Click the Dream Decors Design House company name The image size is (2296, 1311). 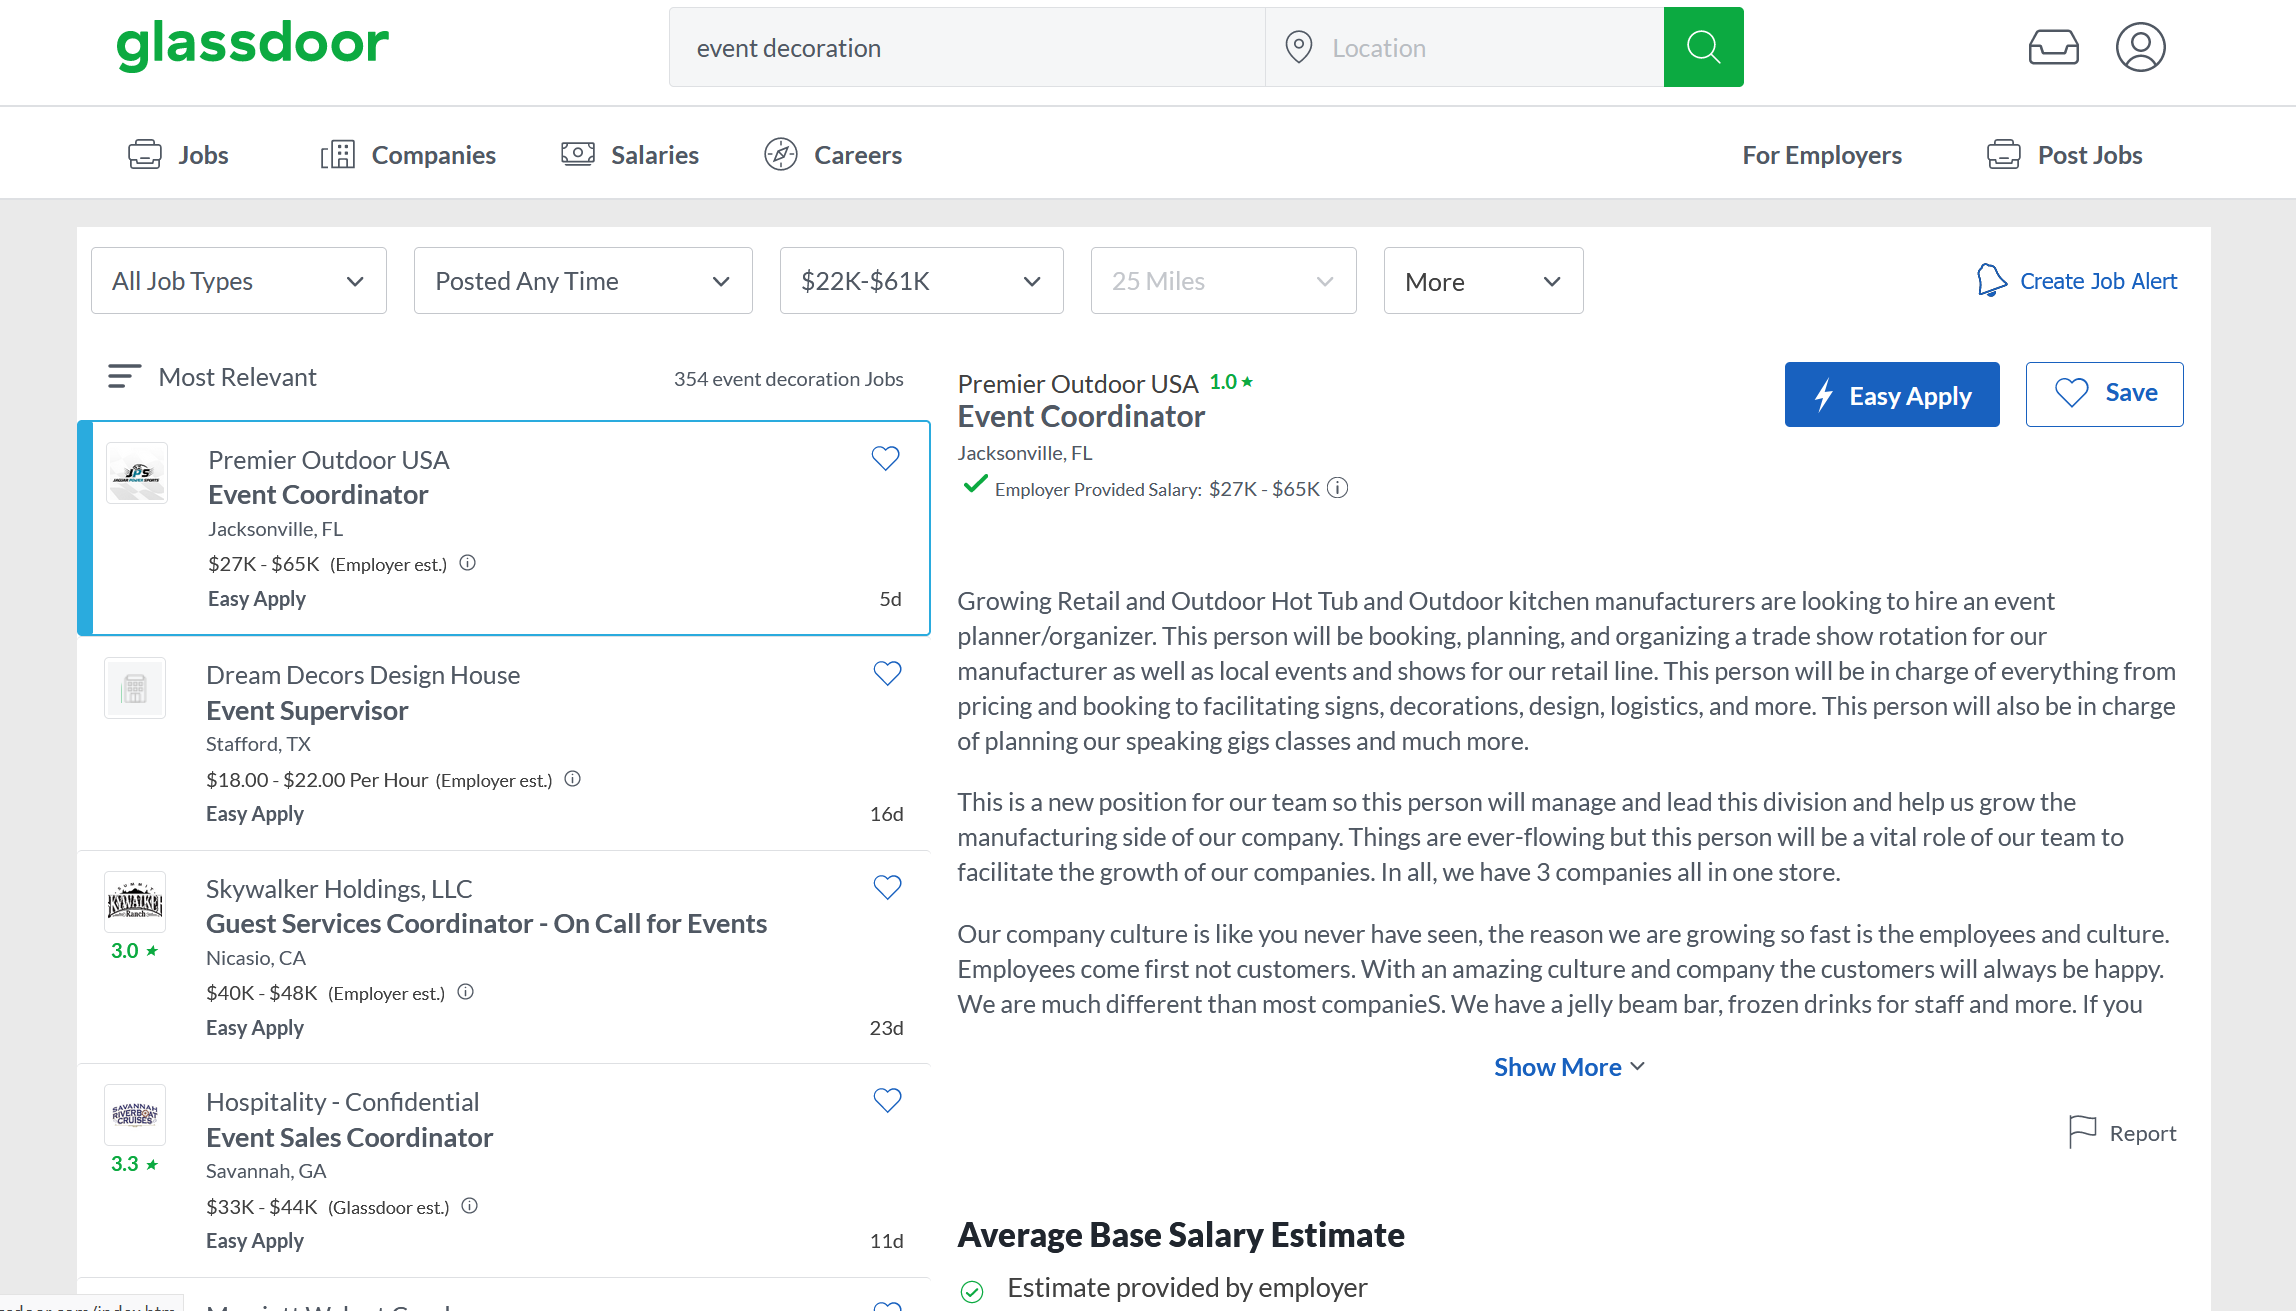363,675
